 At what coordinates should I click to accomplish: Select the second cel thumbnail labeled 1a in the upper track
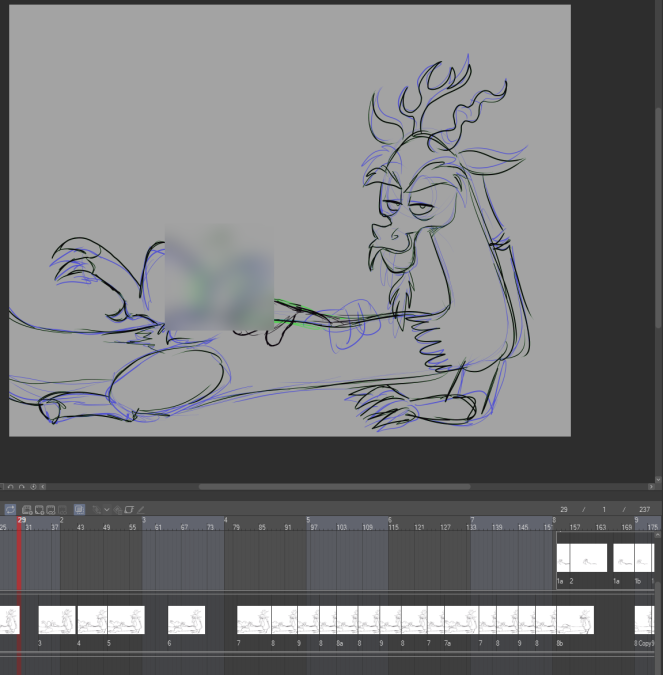tap(623, 558)
